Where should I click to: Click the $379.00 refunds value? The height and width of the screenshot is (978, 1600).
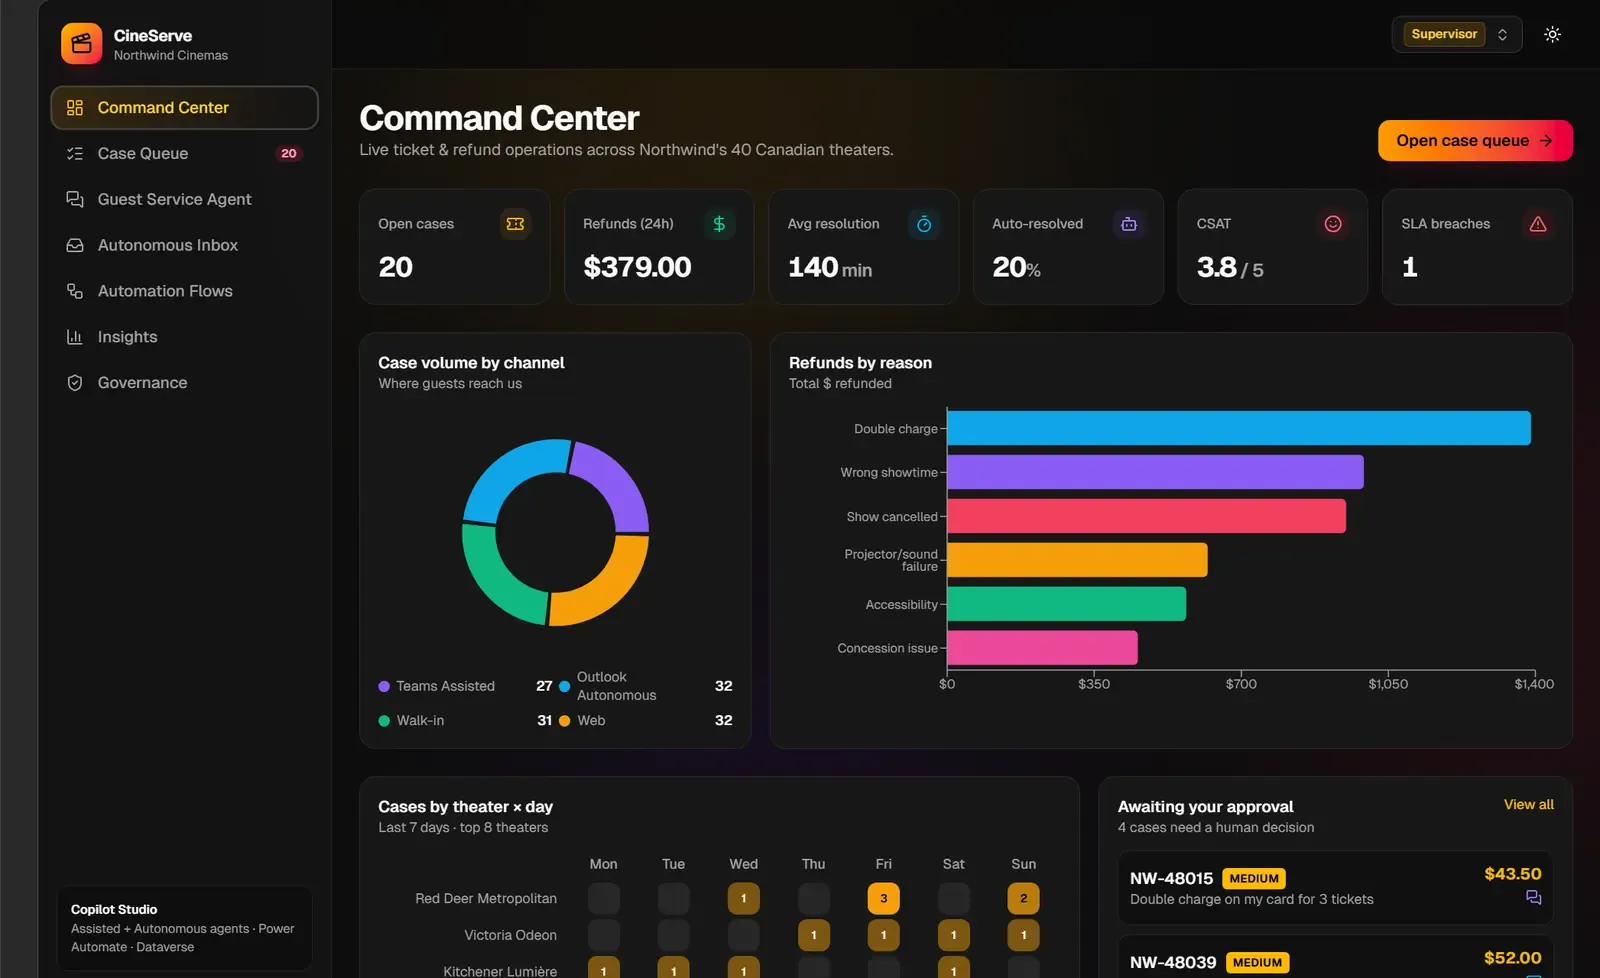pos(637,267)
